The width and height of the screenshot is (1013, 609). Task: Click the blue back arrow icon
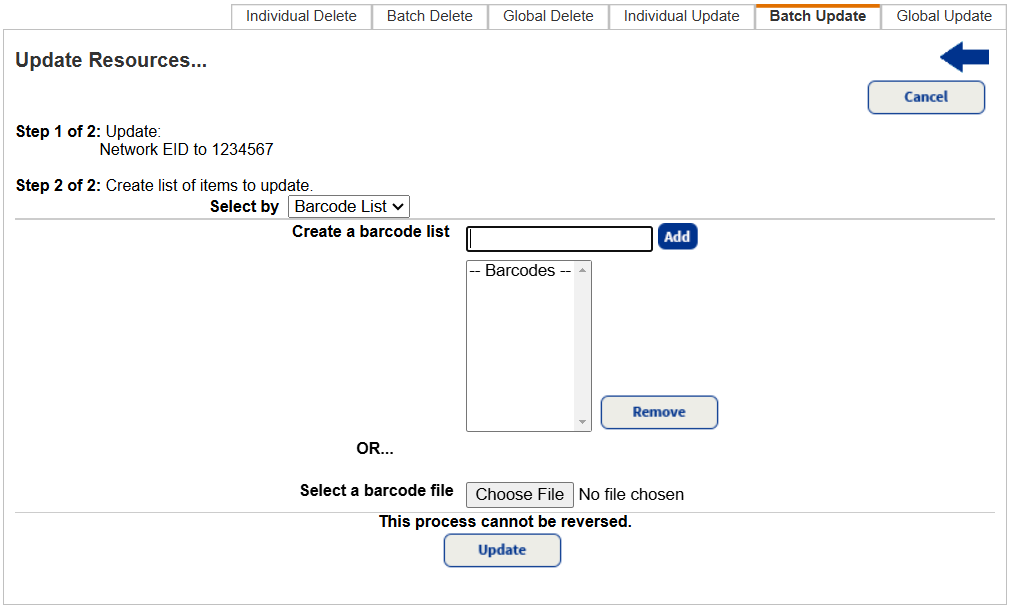coord(964,58)
